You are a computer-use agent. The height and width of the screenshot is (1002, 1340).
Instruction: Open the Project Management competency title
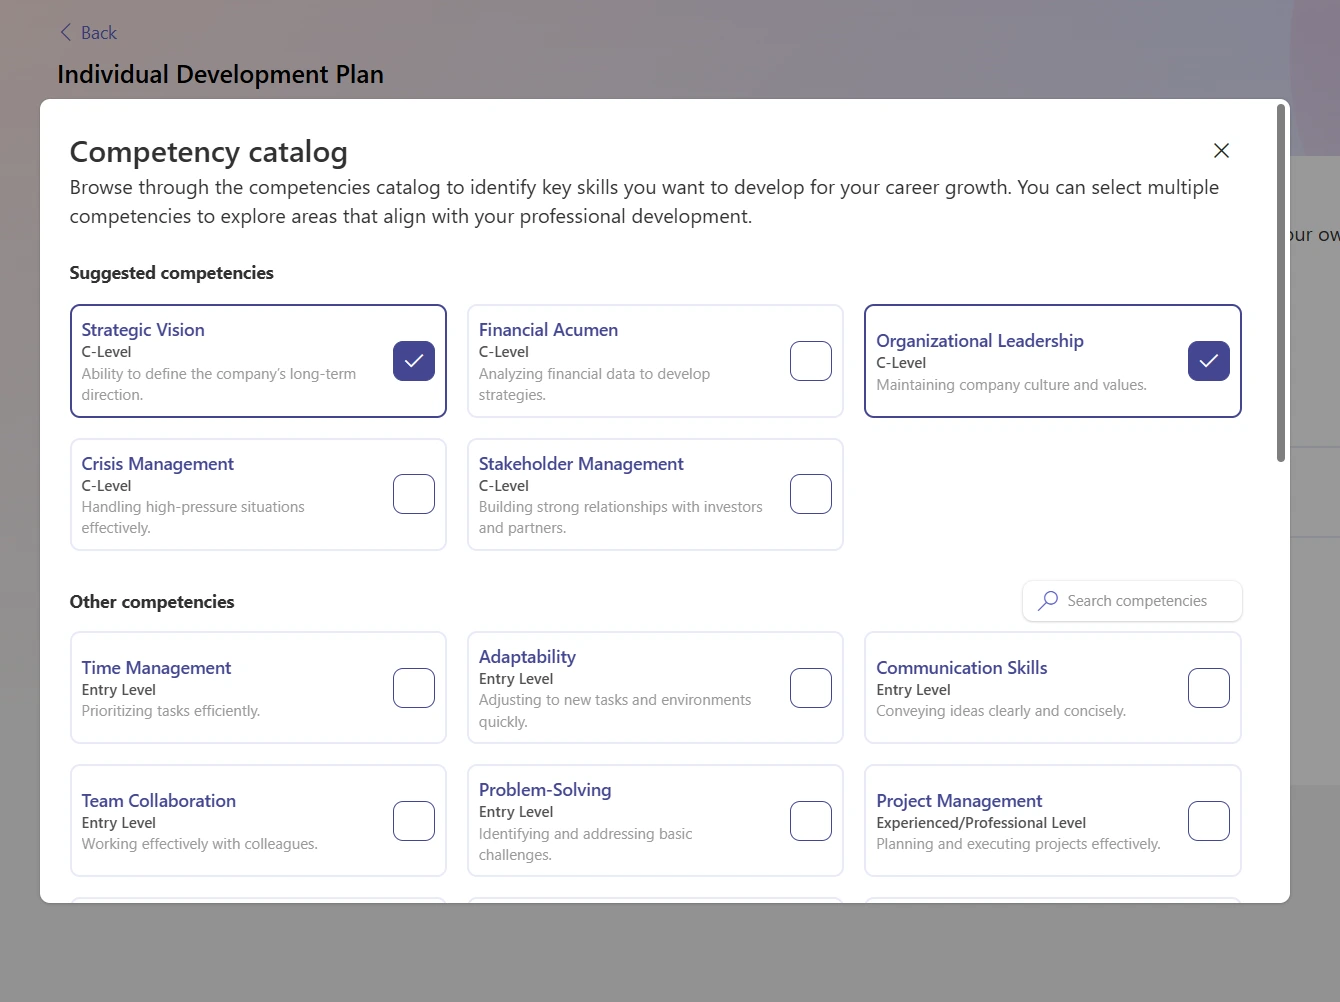(959, 801)
